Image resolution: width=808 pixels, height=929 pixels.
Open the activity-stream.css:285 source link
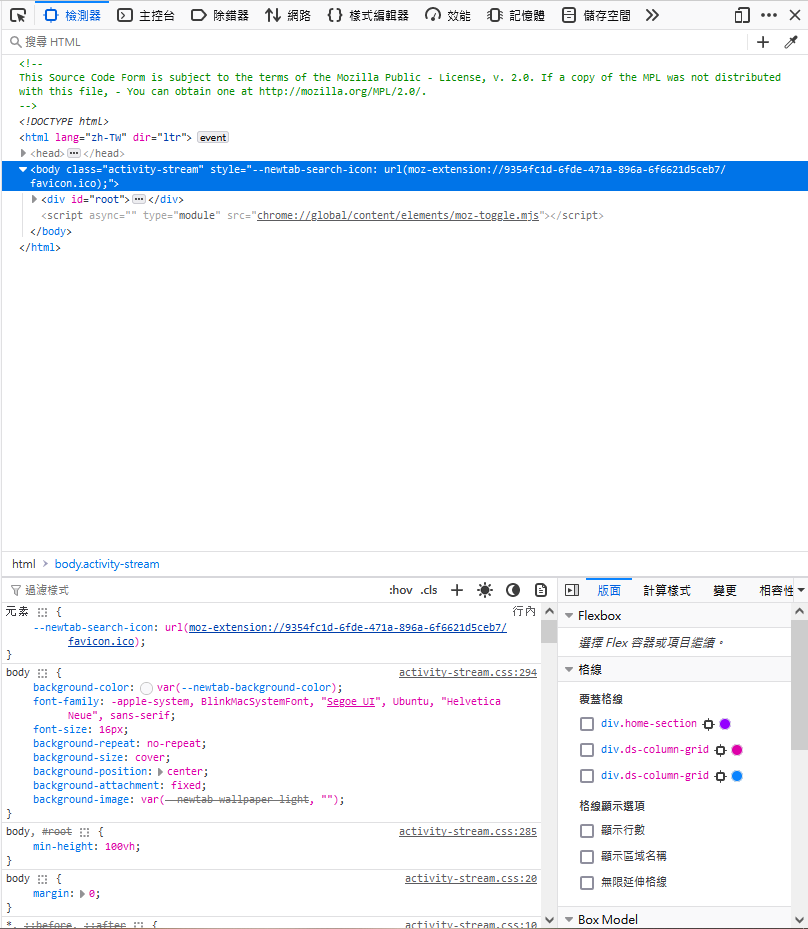[468, 831]
